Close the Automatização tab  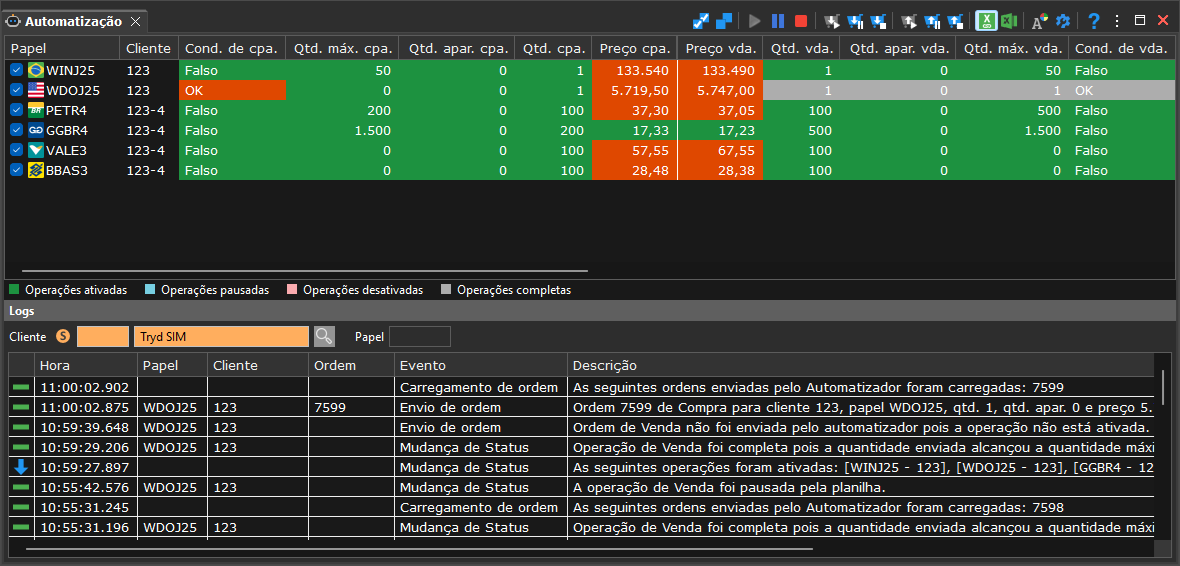coord(135,21)
